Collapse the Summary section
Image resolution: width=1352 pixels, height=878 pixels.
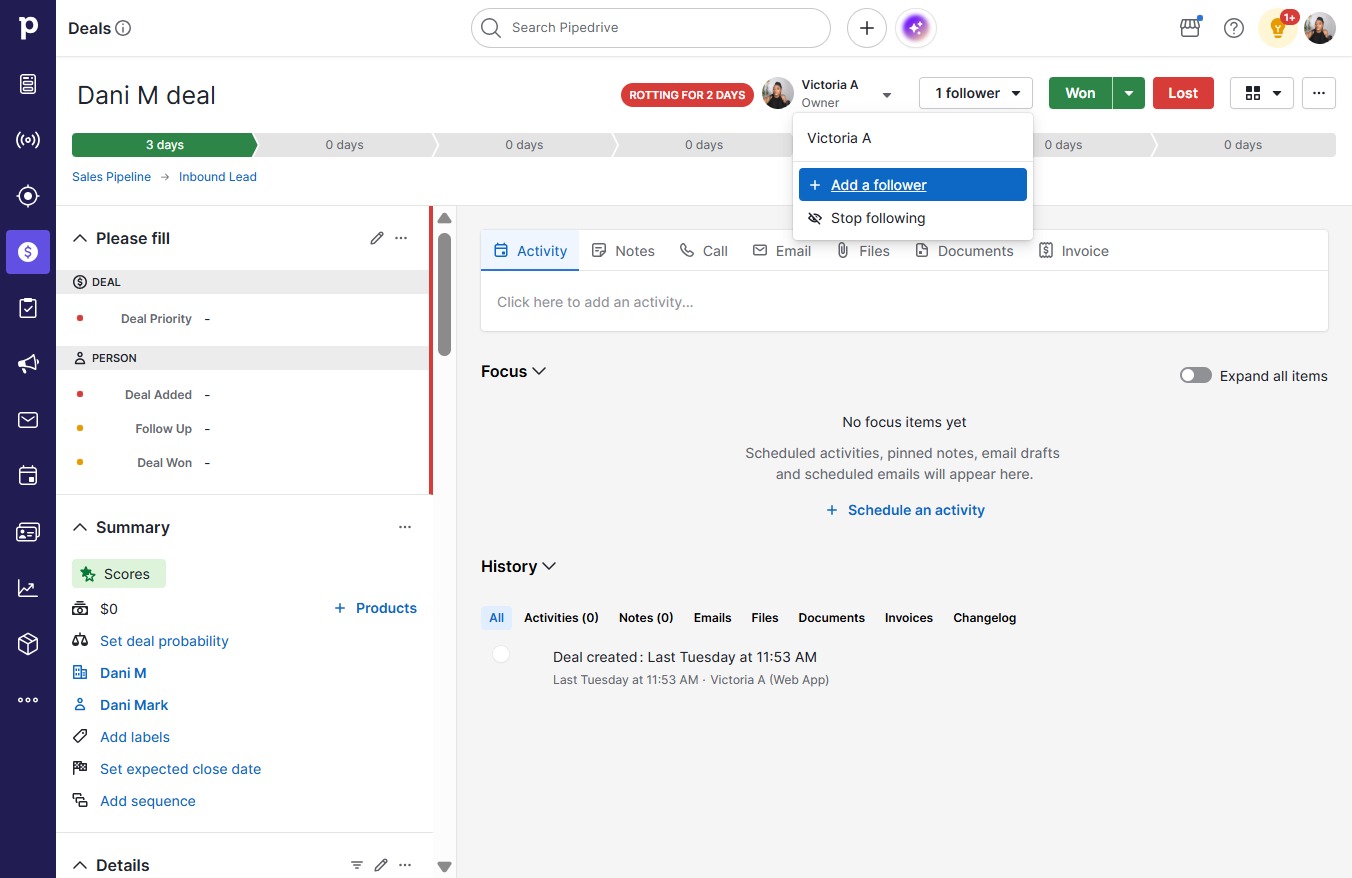click(x=80, y=527)
